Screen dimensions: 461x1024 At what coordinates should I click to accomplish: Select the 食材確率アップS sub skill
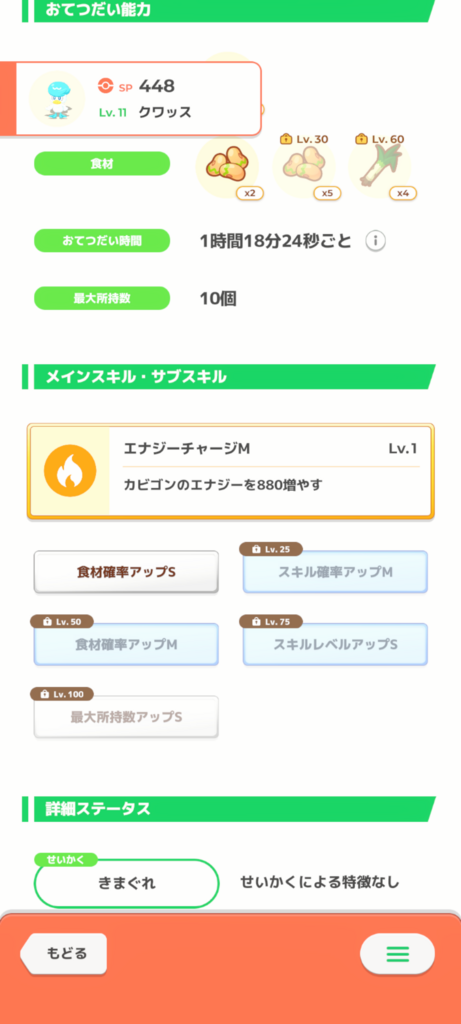pyautogui.click(x=126, y=571)
